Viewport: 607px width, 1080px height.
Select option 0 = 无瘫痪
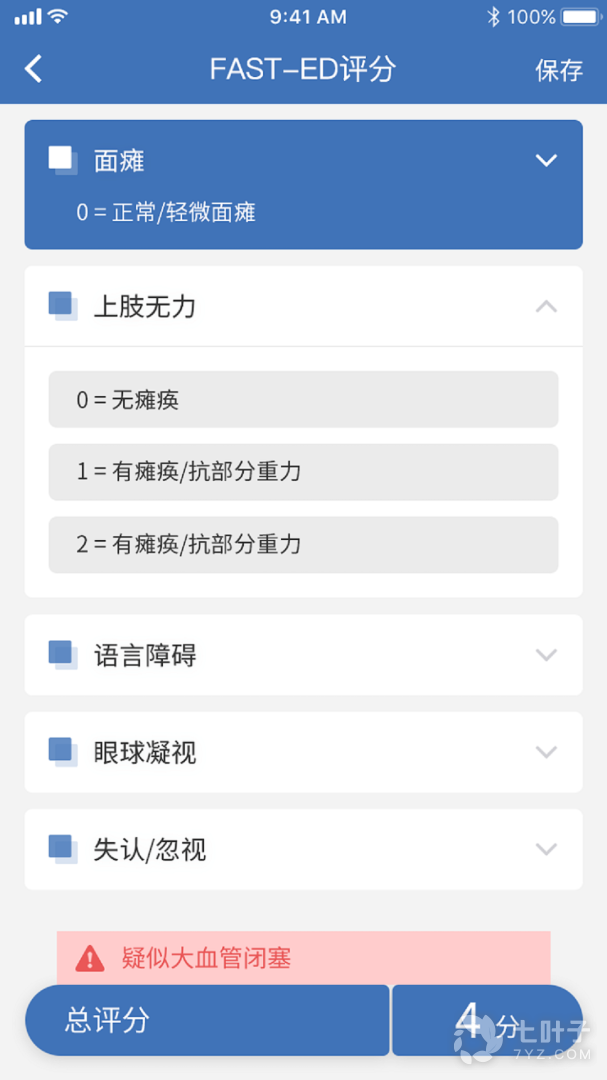pos(303,400)
